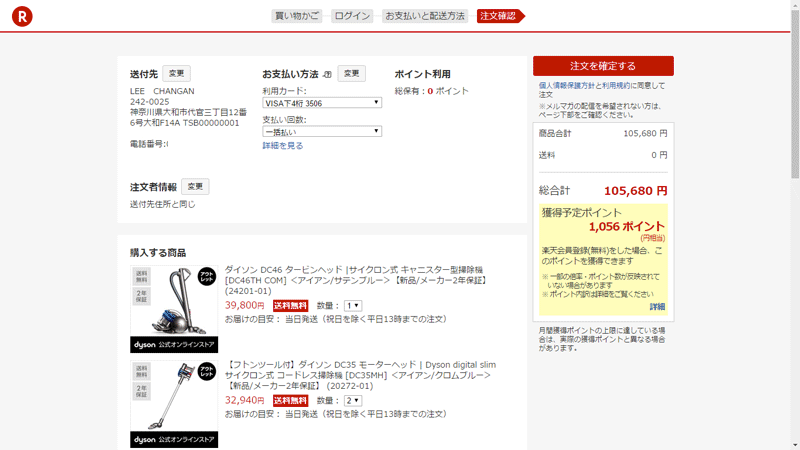Click the 総保有 0 ポイント text
Viewport: 800px width, 450px height.
click(431, 91)
